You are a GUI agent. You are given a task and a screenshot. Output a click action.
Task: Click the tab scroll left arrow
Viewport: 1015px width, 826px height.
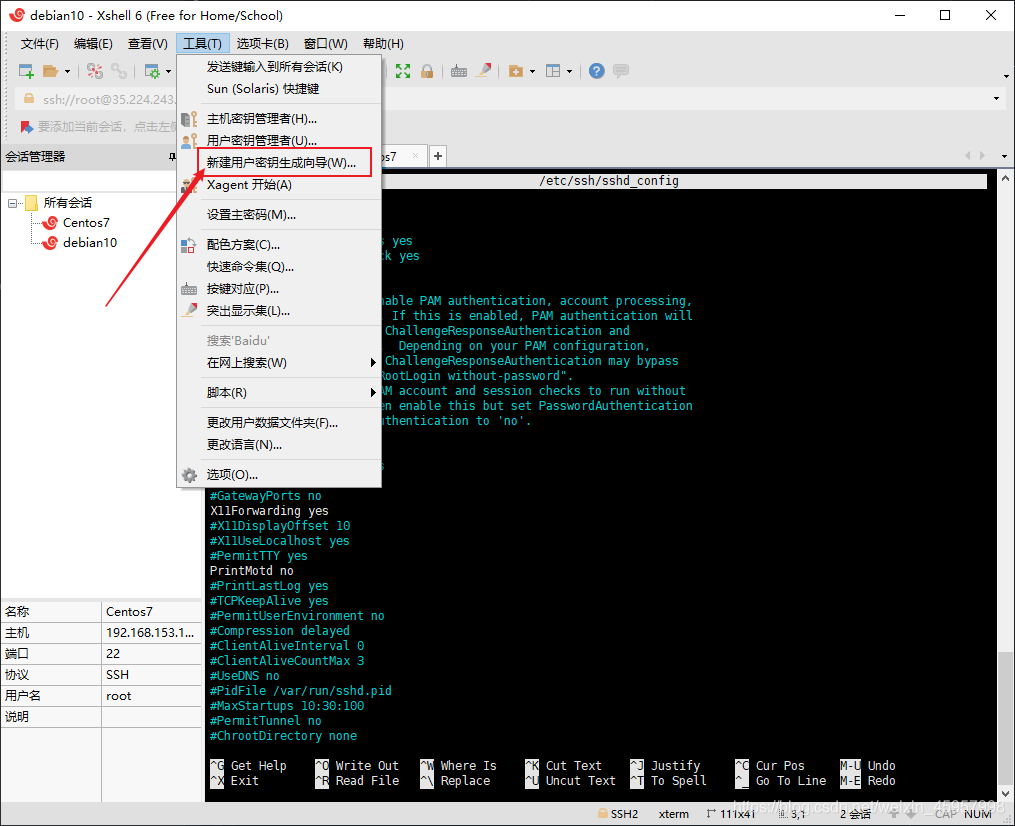tap(968, 156)
